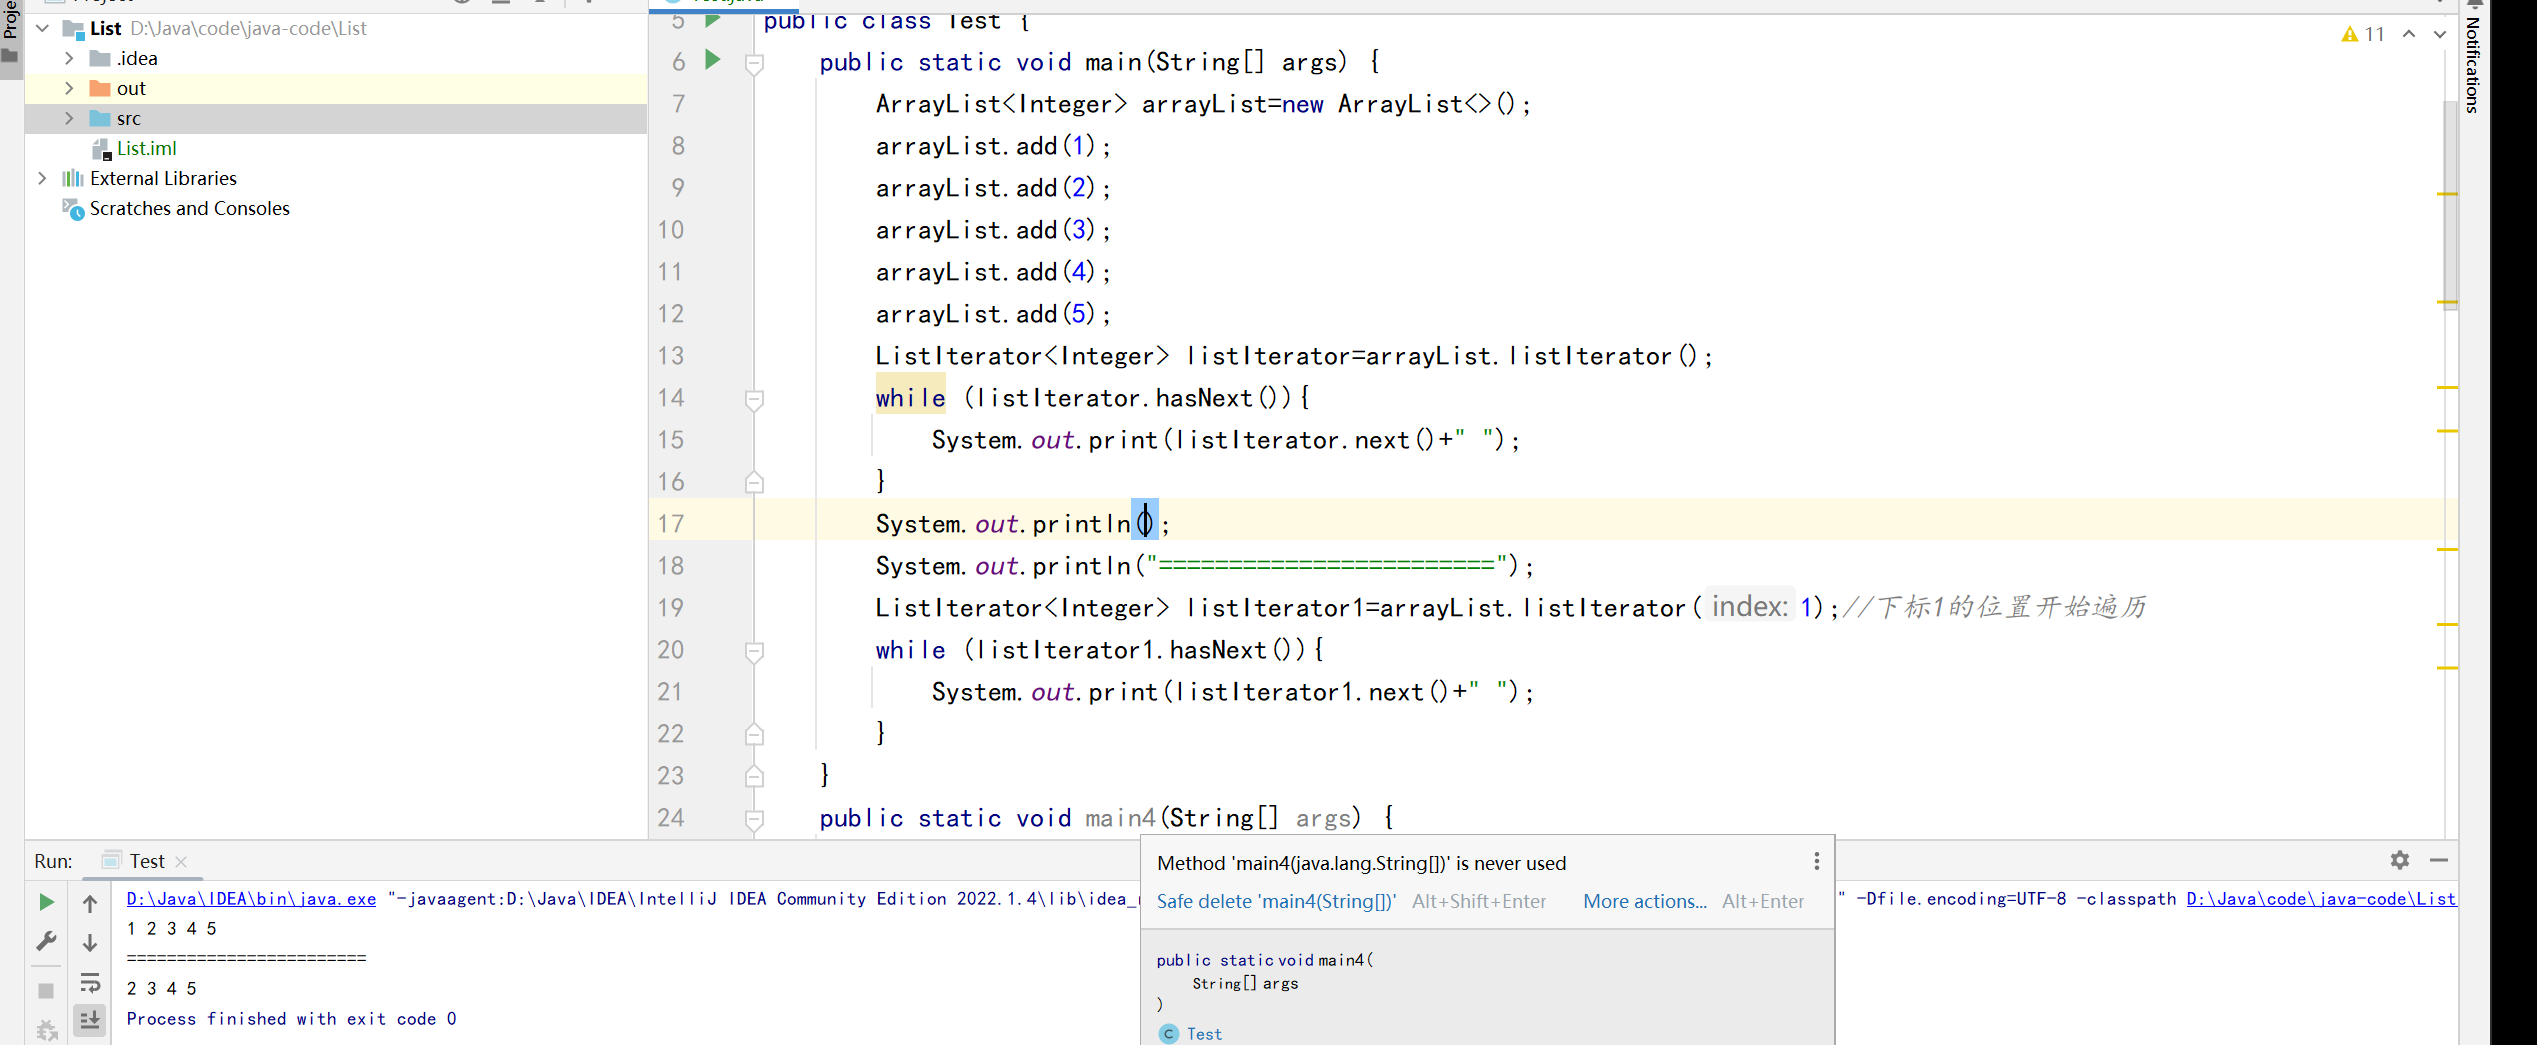Go to next highlighted error arrow

[x=2440, y=34]
